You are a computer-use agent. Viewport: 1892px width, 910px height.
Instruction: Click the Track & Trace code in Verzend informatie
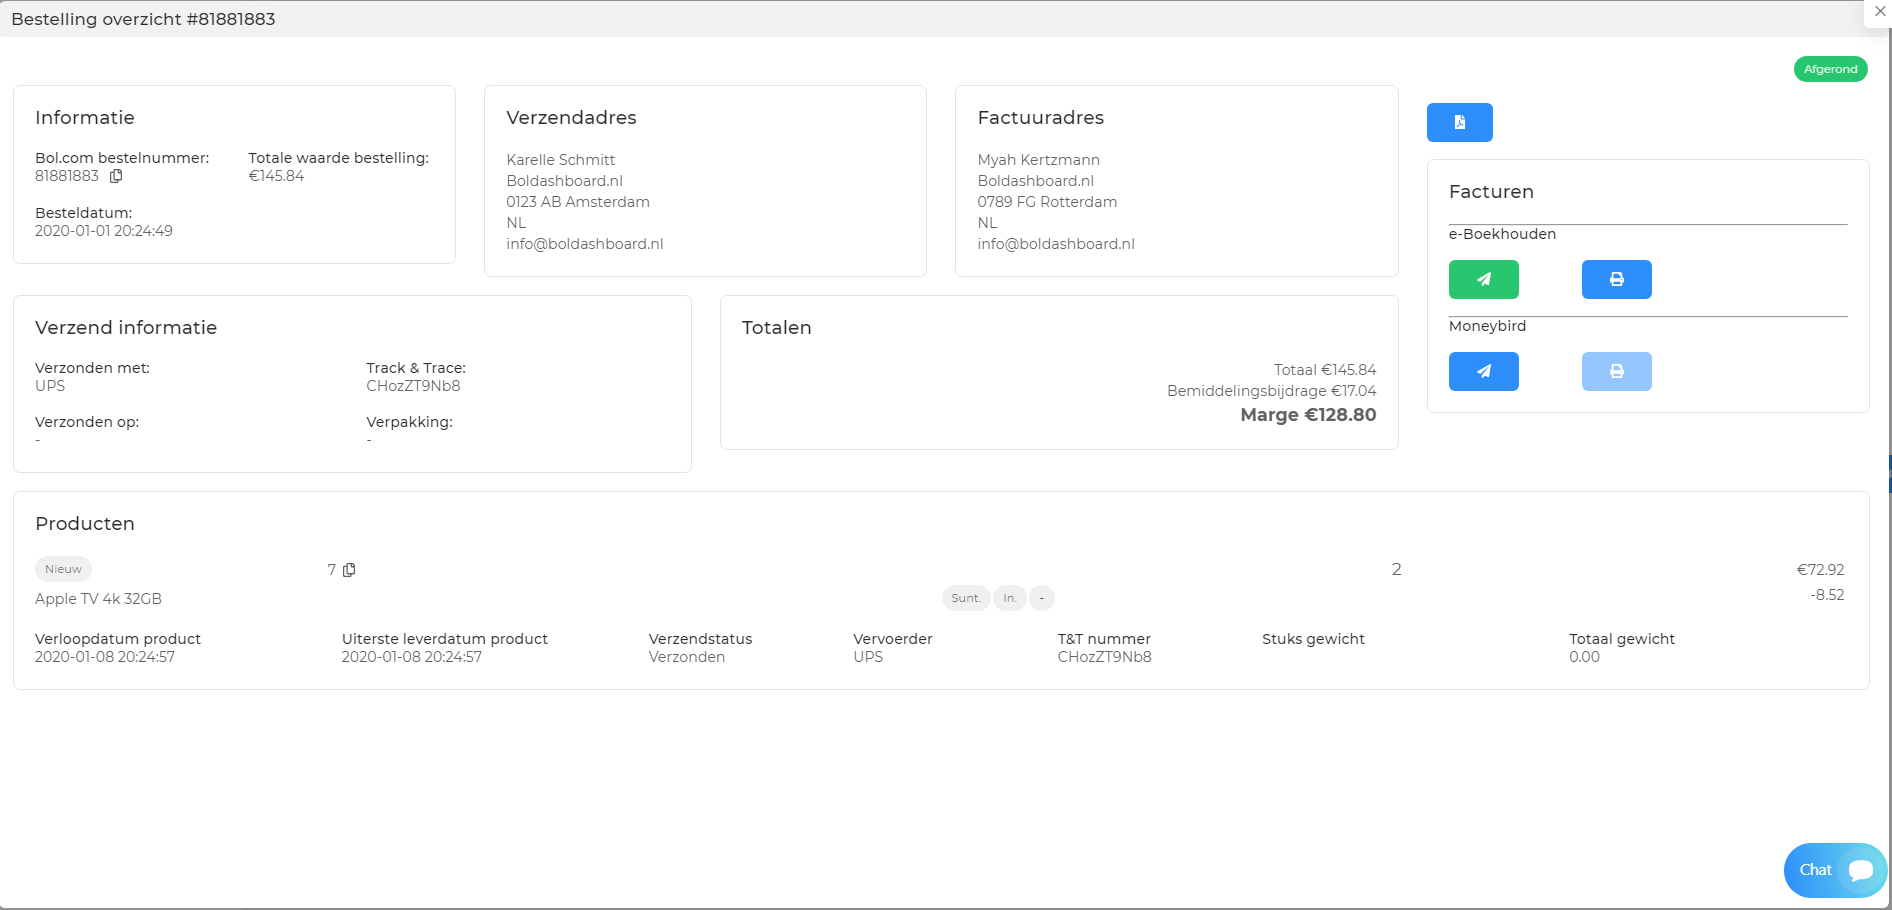413,386
